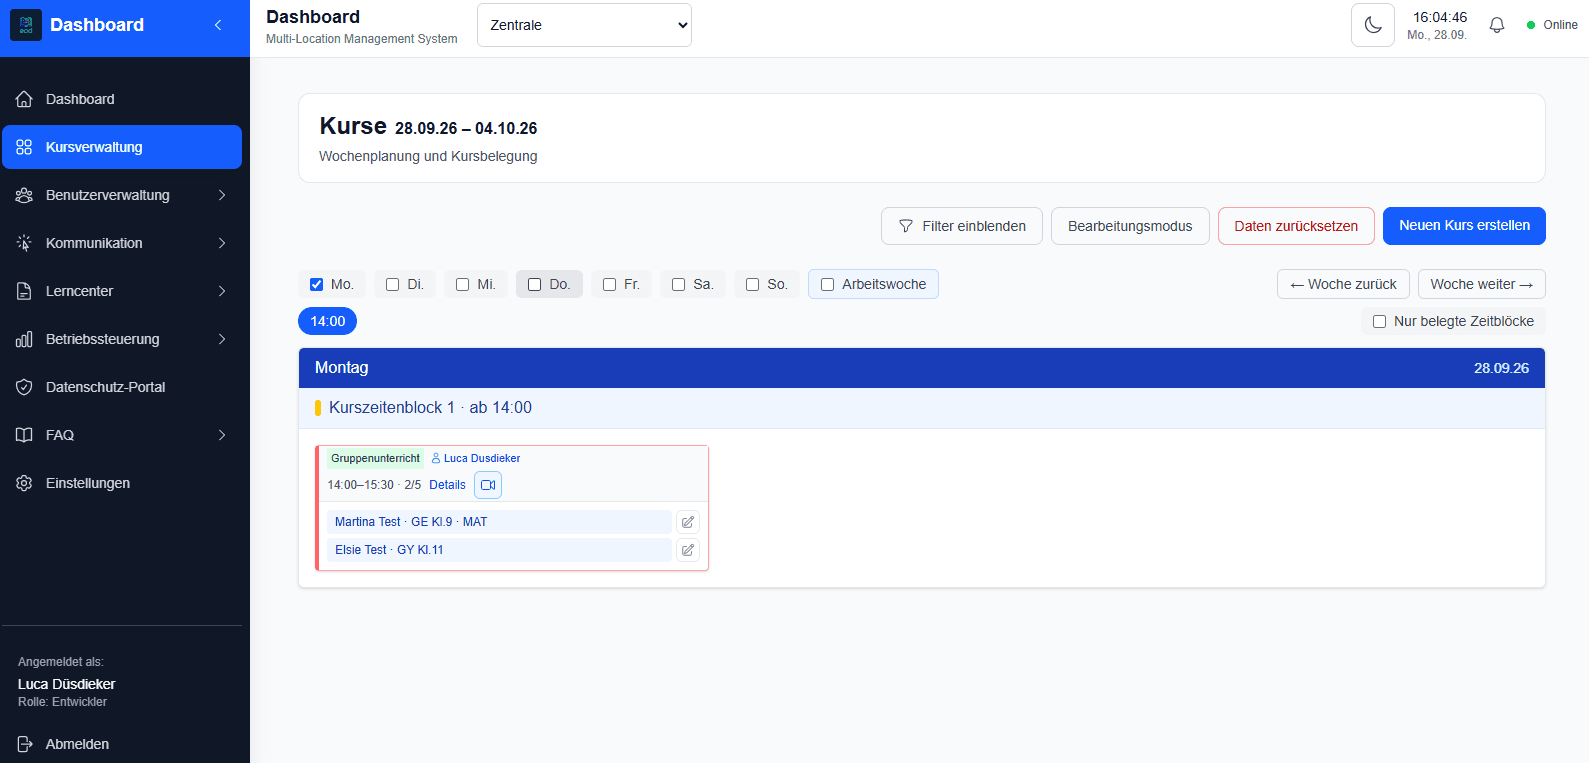The height and width of the screenshot is (763, 1589).
Task: Select Kursverwaltung sidebar item
Action: [122, 147]
